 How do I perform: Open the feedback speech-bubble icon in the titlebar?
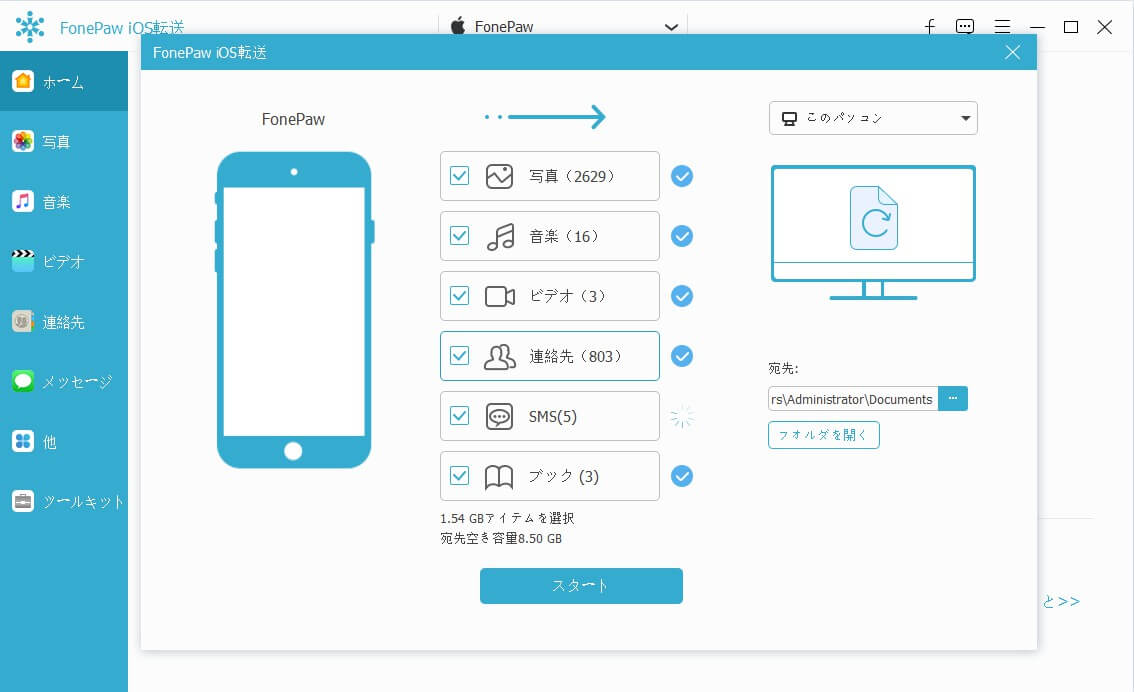tap(964, 26)
